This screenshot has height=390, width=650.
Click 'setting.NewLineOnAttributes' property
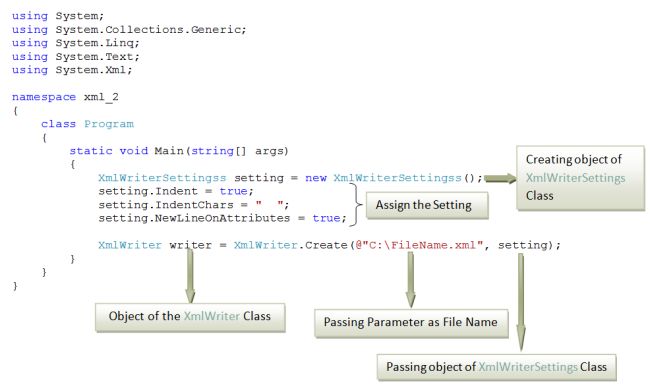194,218
